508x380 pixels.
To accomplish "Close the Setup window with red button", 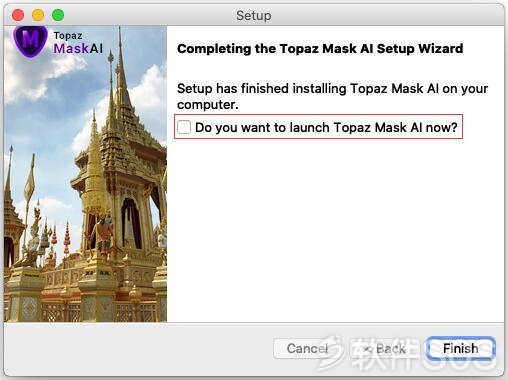I will click(x=18, y=15).
